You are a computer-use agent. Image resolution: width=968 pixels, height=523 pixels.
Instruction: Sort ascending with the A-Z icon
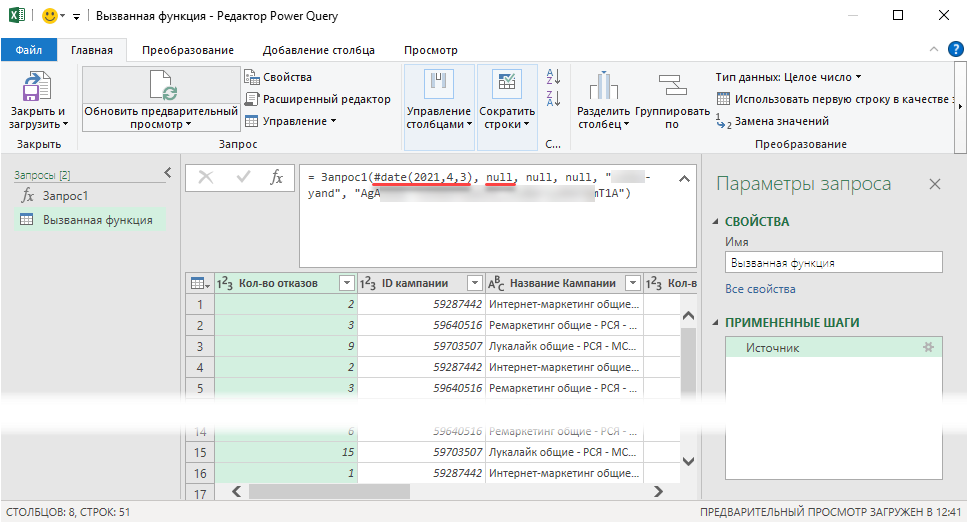click(554, 77)
